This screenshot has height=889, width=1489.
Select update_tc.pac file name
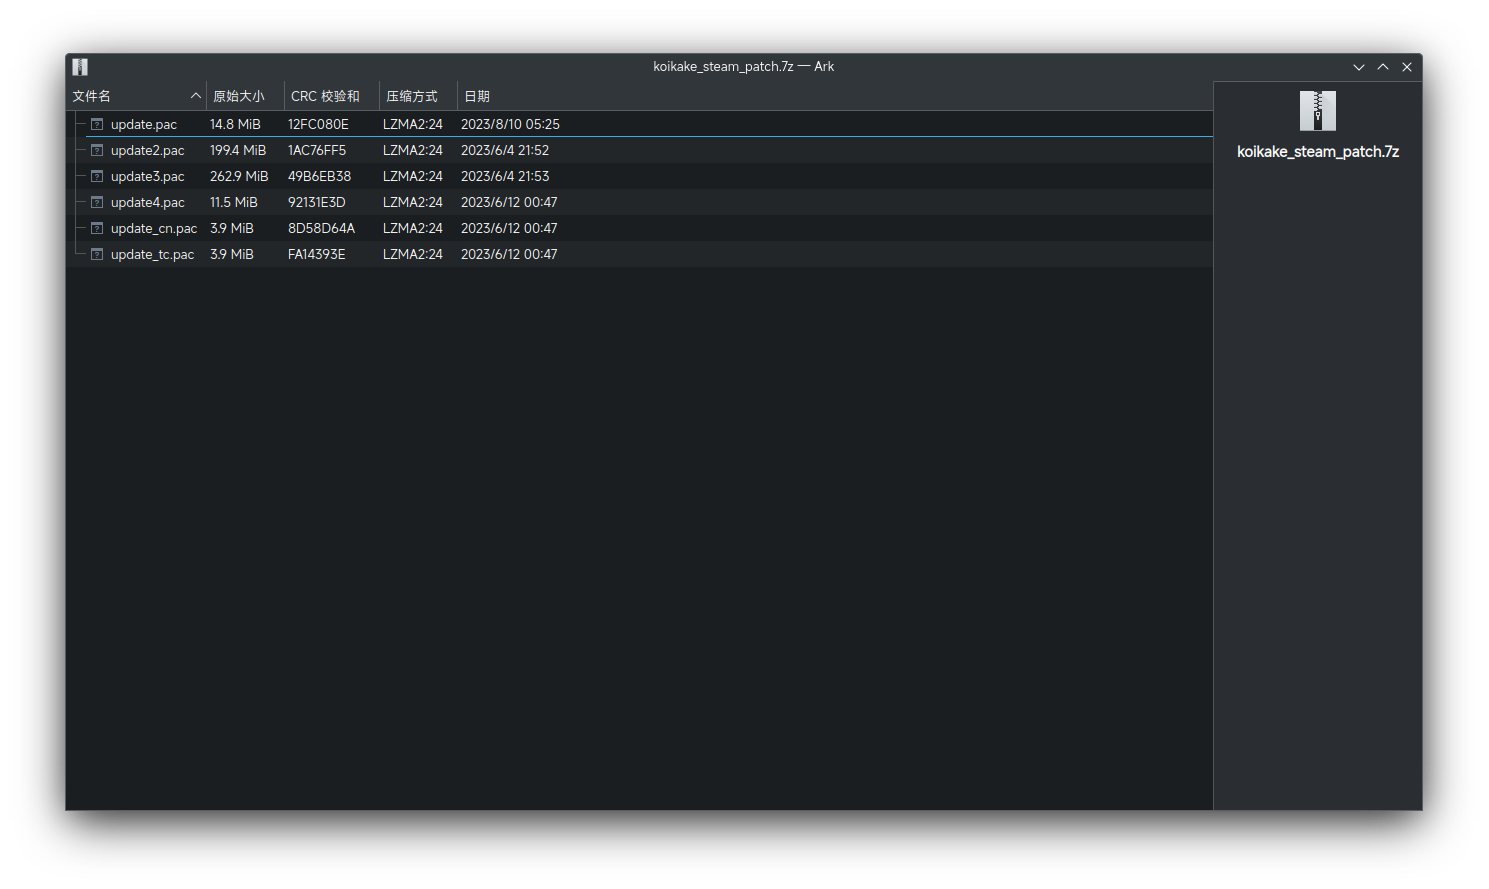153,254
